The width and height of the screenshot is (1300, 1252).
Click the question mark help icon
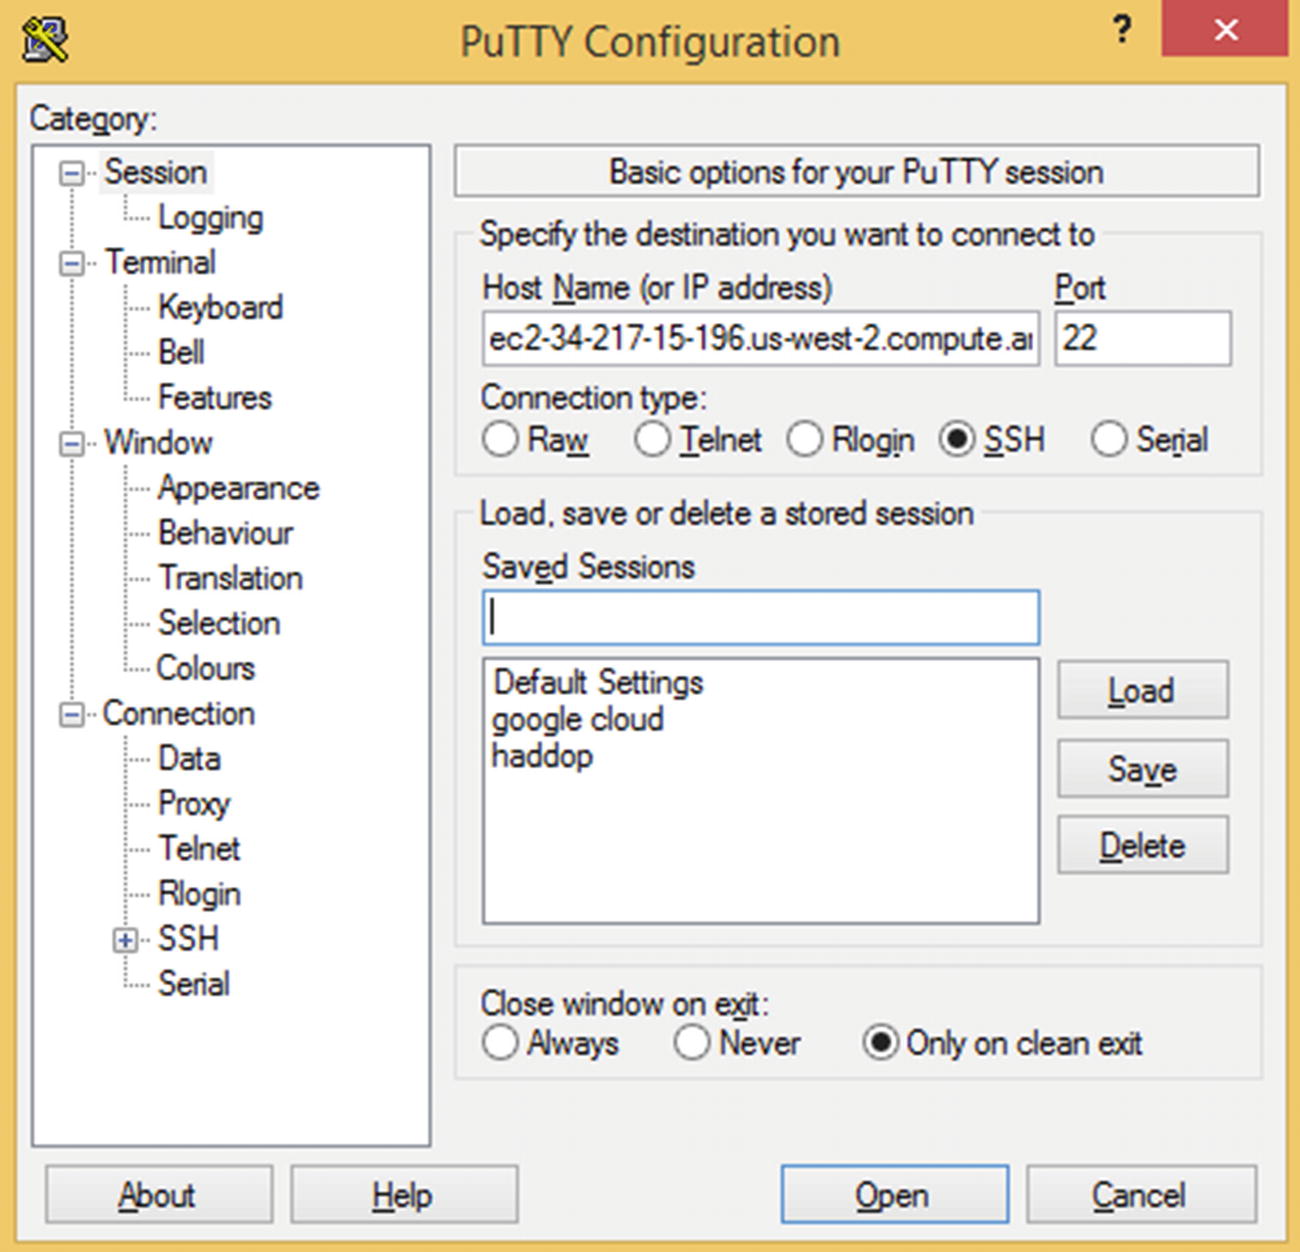1122,30
